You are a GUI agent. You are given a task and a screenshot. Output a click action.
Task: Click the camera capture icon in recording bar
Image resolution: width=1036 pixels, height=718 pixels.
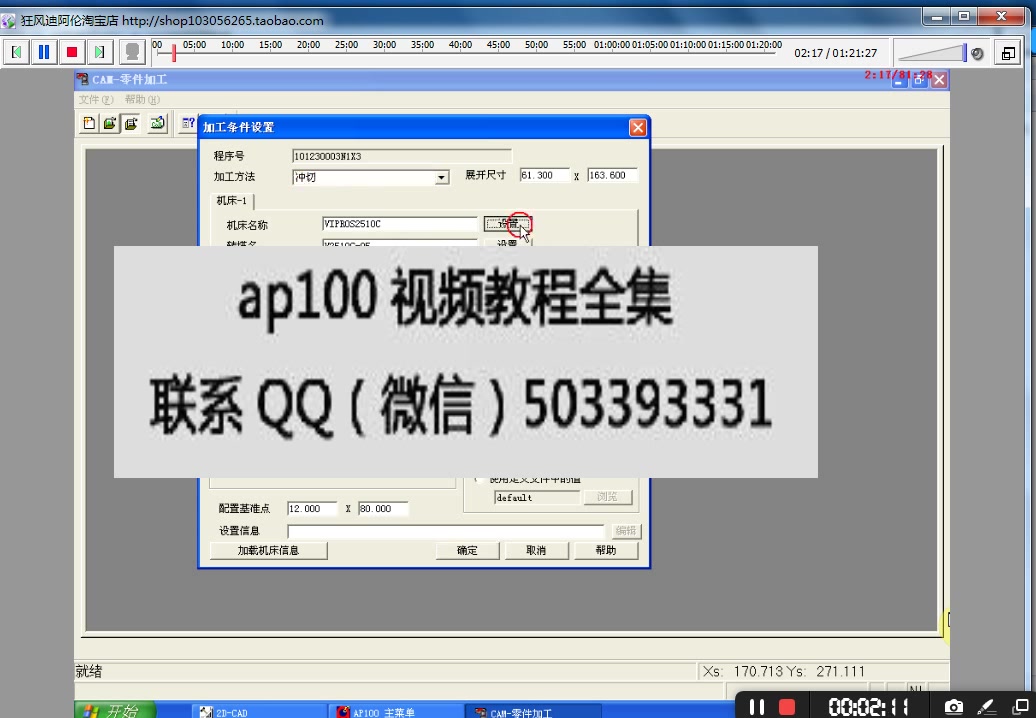tap(955, 706)
